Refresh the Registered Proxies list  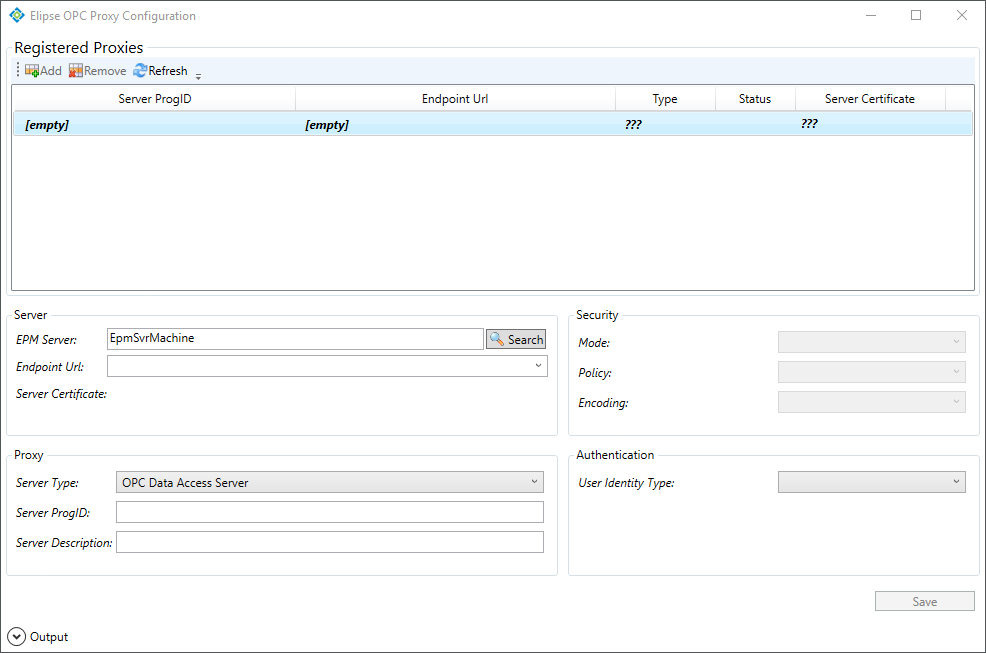click(159, 70)
